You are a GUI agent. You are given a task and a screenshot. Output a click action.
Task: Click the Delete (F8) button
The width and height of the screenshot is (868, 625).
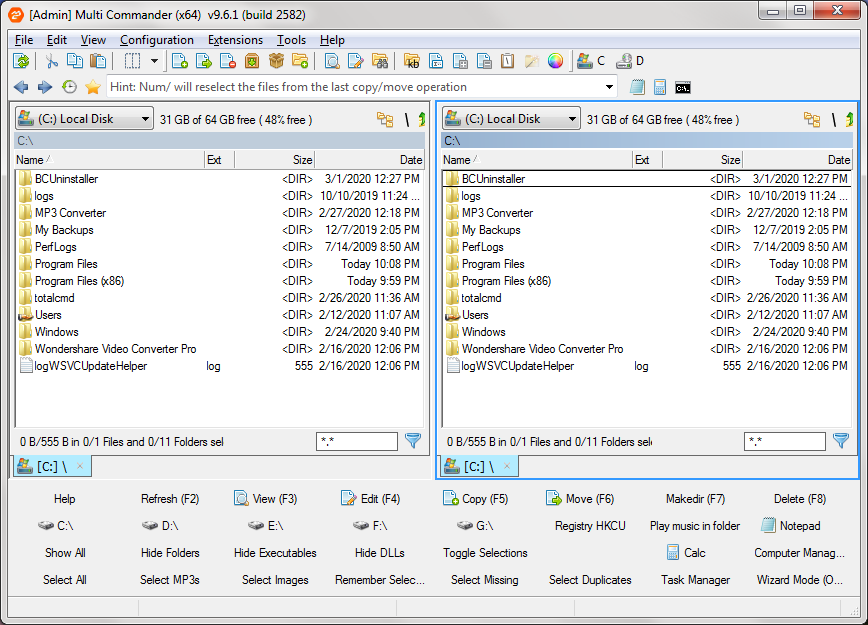pyautogui.click(x=800, y=499)
